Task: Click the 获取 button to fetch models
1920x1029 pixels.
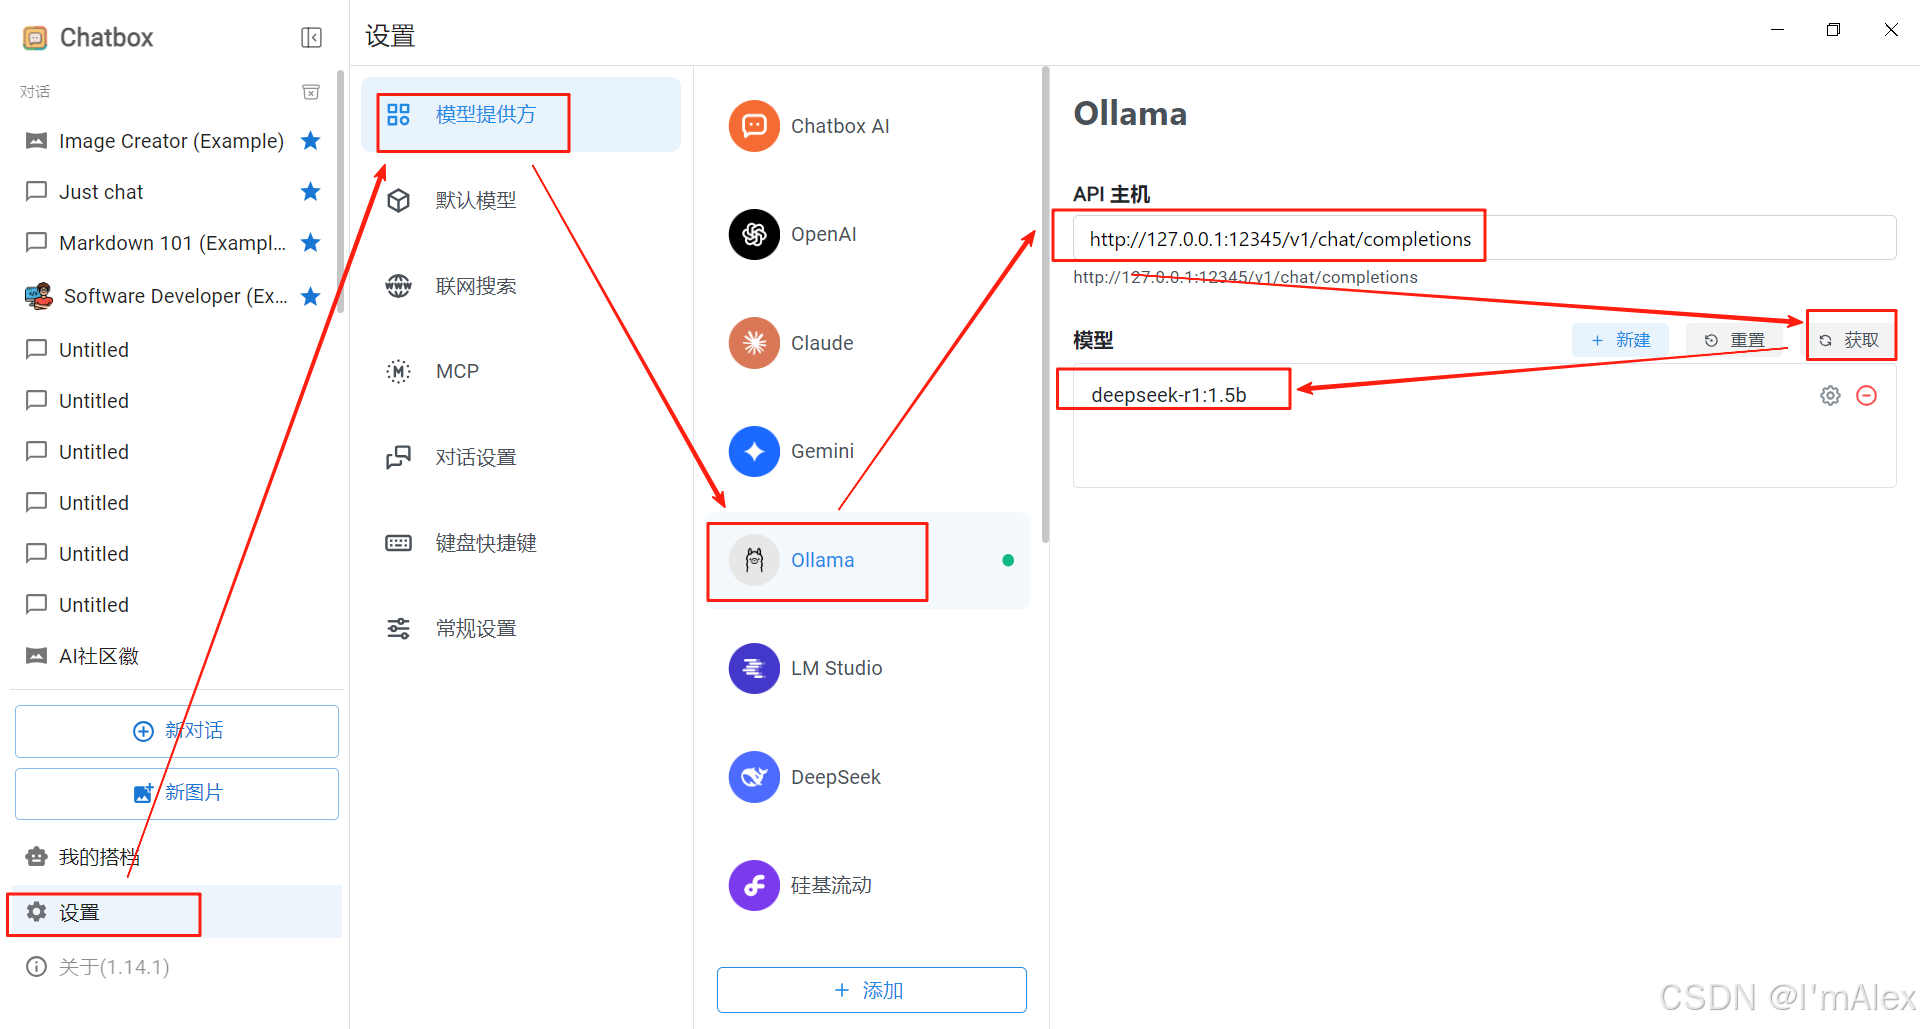Action: point(1851,338)
